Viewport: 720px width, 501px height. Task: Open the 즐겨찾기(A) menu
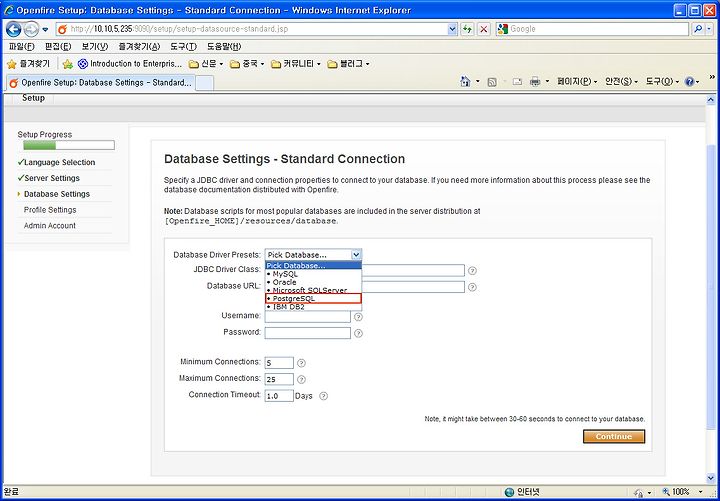point(139,46)
